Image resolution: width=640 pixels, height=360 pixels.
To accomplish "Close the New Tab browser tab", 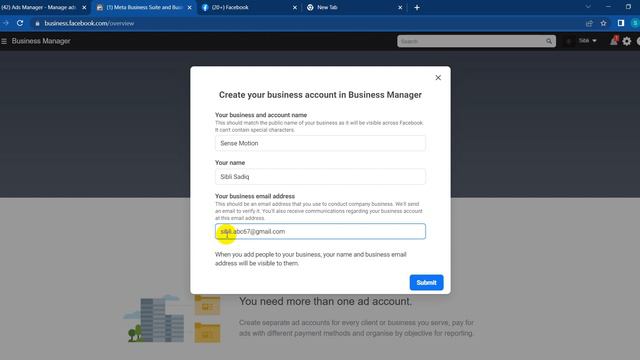I will tap(400, 7).
